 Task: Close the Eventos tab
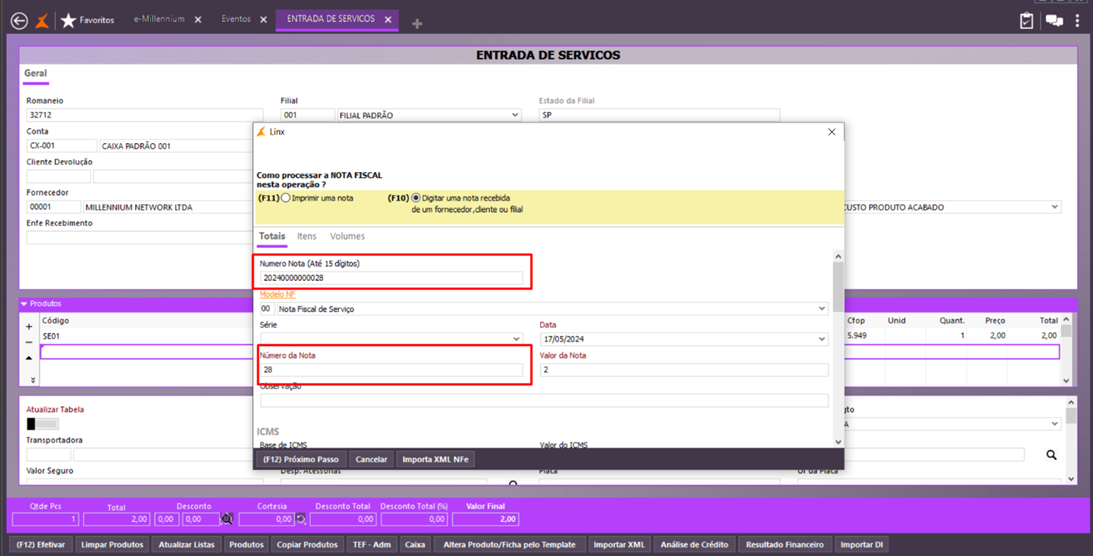(x=263, y=20)
